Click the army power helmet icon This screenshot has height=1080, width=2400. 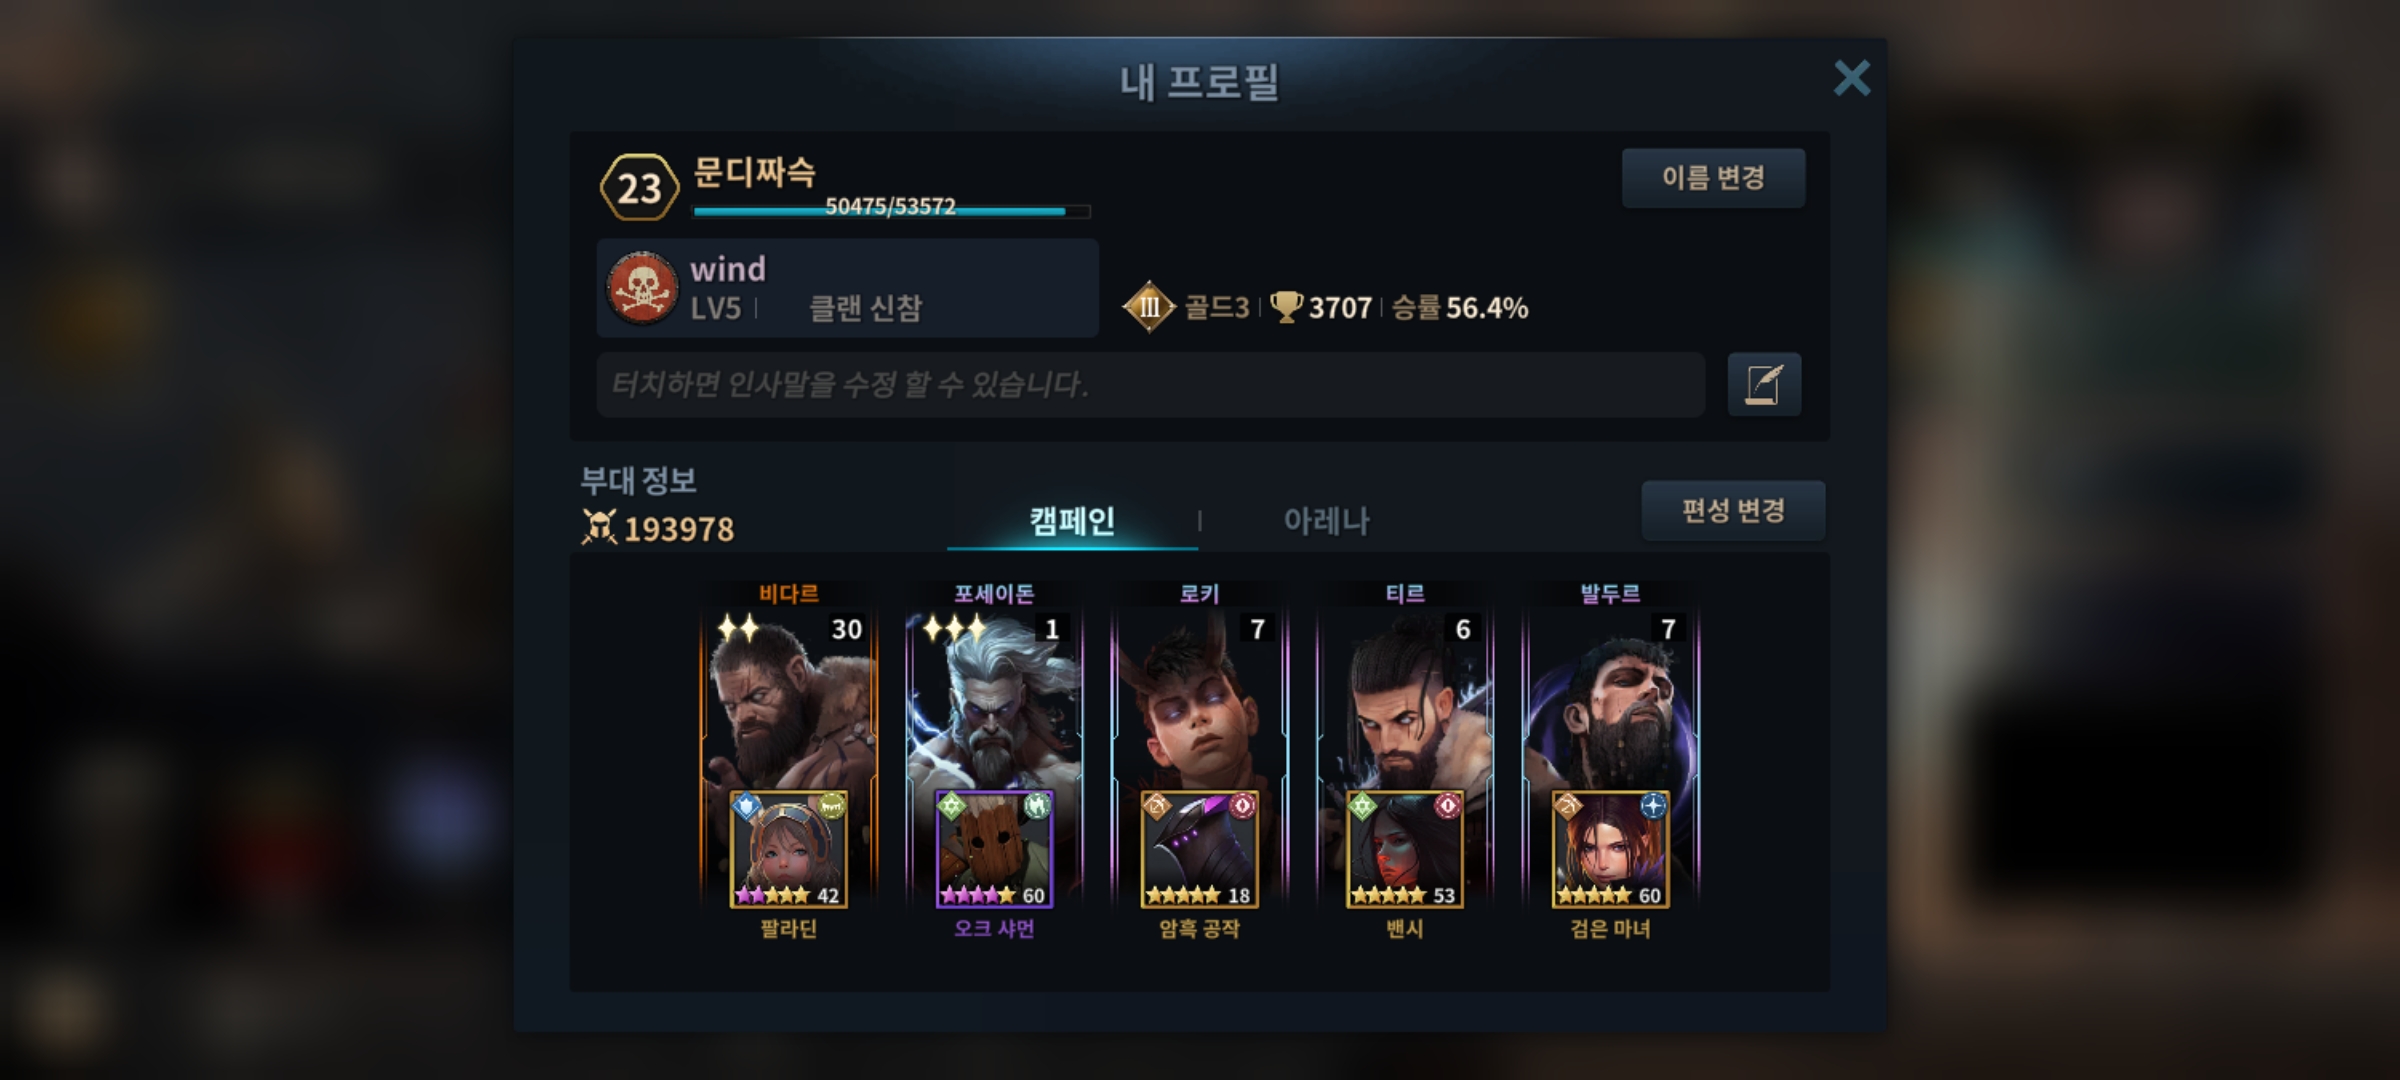tap(599, 527)
